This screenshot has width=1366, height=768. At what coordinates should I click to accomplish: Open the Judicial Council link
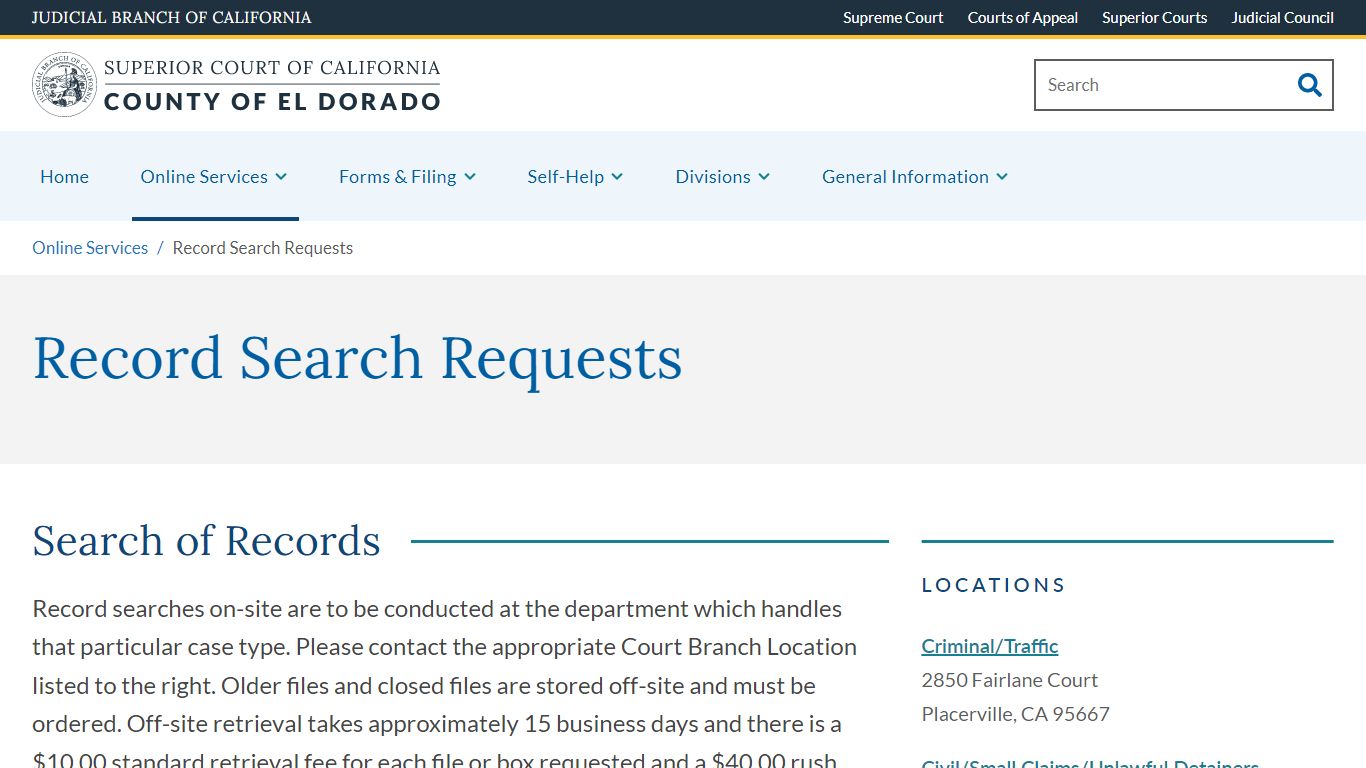pyautogui.click(x=1282, y=18)
